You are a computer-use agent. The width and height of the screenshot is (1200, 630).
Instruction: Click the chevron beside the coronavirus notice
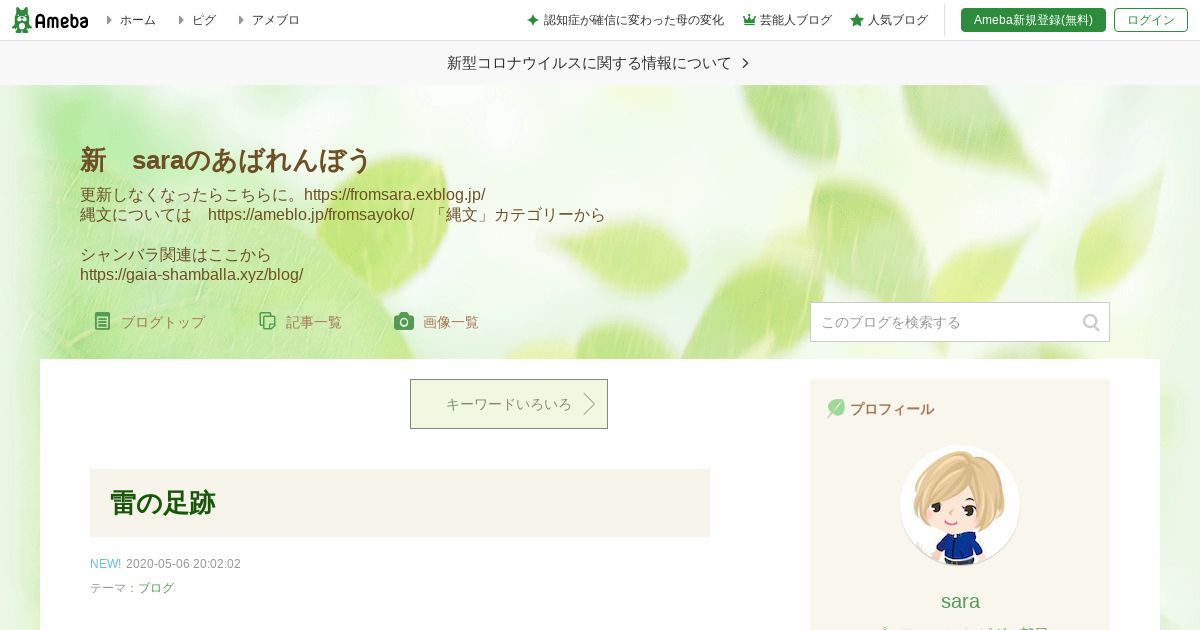click(x=745, y=63)
